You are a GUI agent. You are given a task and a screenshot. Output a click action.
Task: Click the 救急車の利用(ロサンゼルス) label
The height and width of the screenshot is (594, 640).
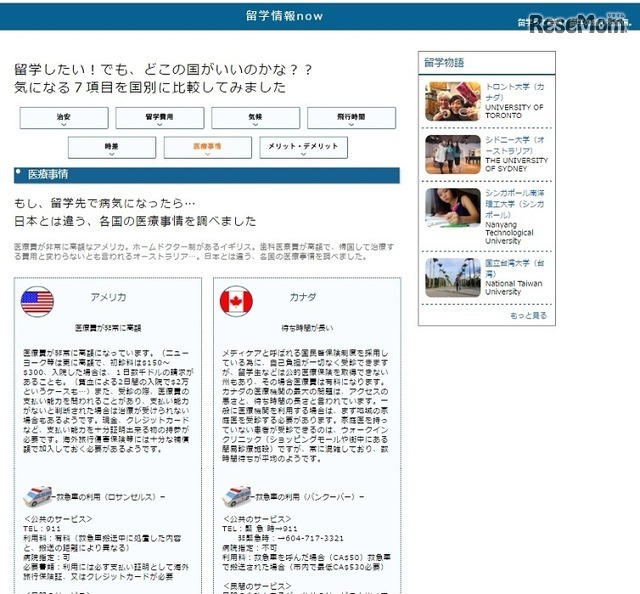point(109,497)
